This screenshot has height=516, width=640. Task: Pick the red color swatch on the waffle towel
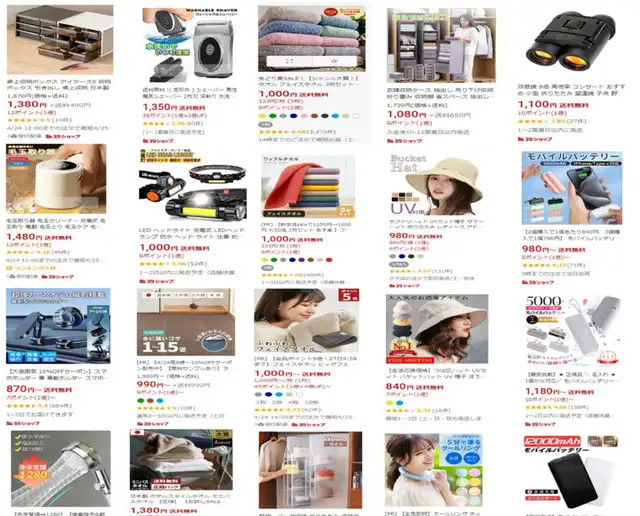[x=329, y=260]
